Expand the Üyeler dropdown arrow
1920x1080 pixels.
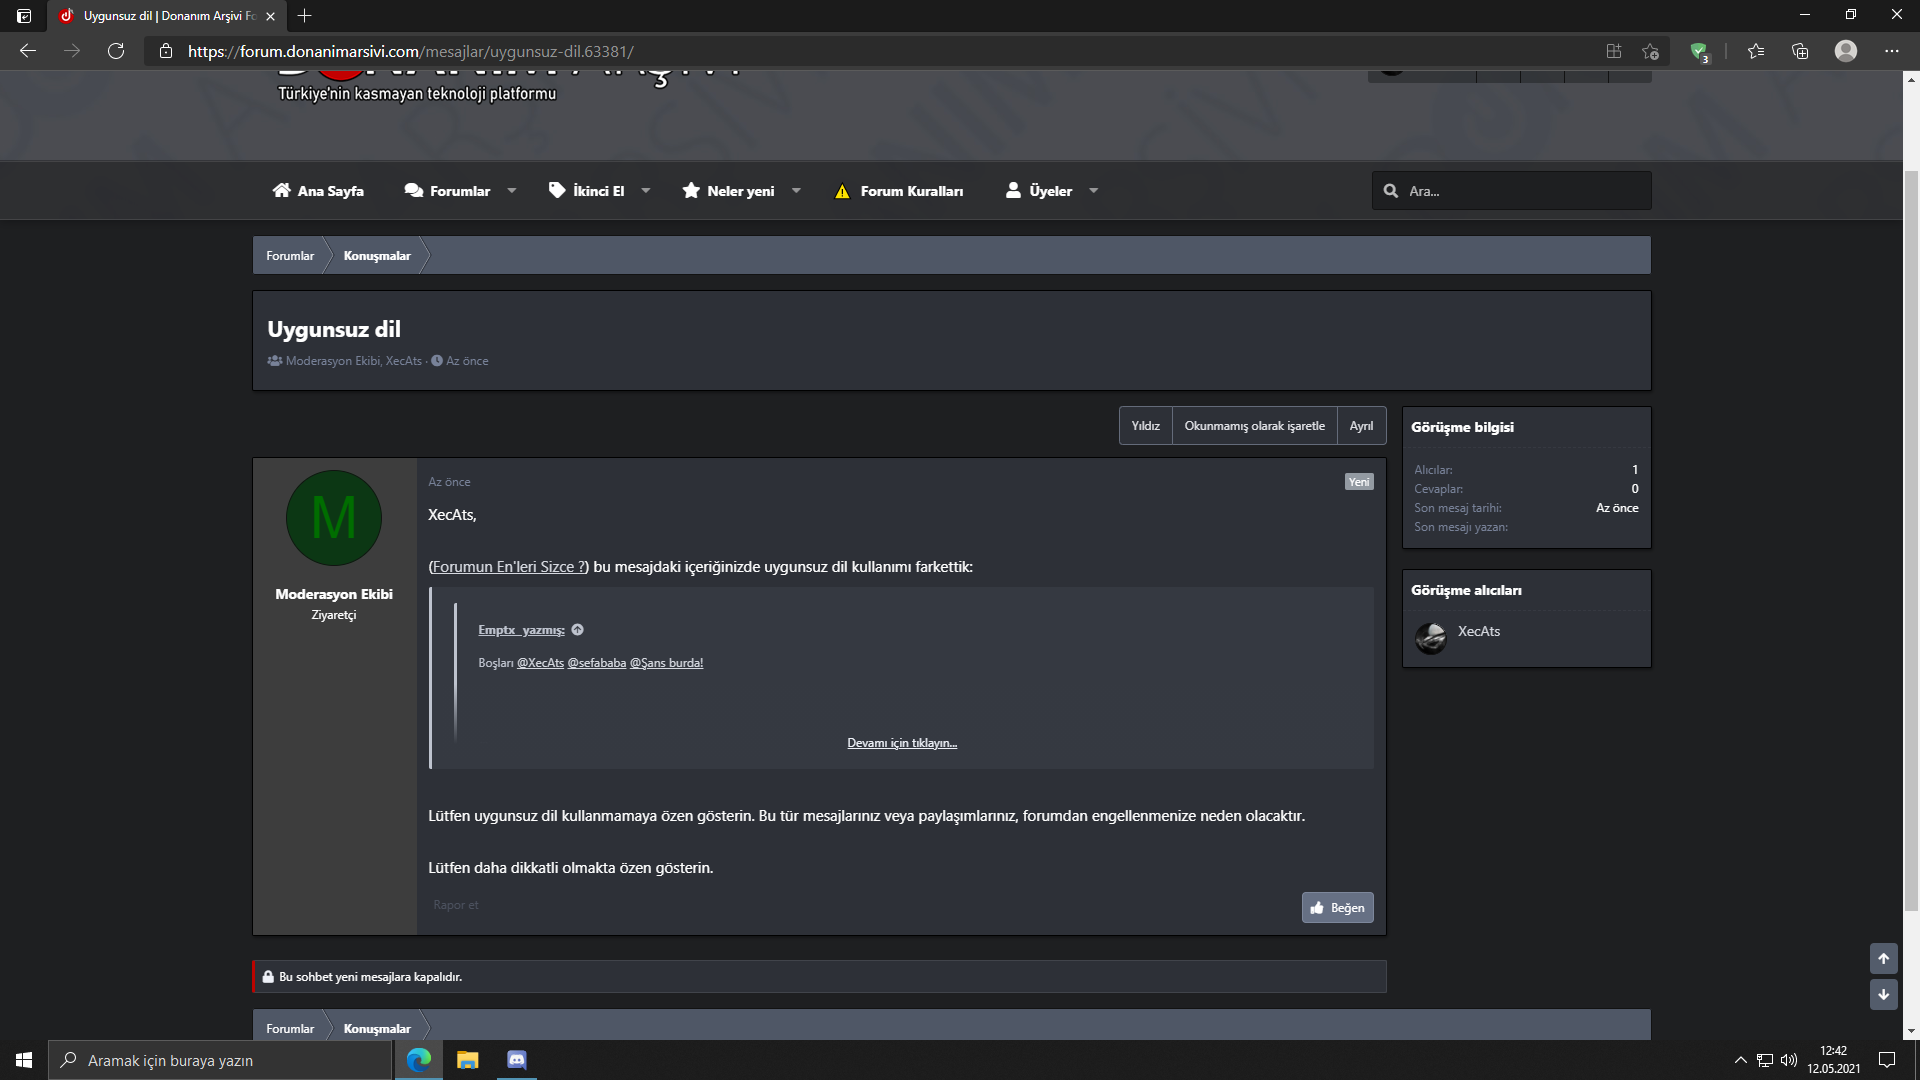(1093, 191)
